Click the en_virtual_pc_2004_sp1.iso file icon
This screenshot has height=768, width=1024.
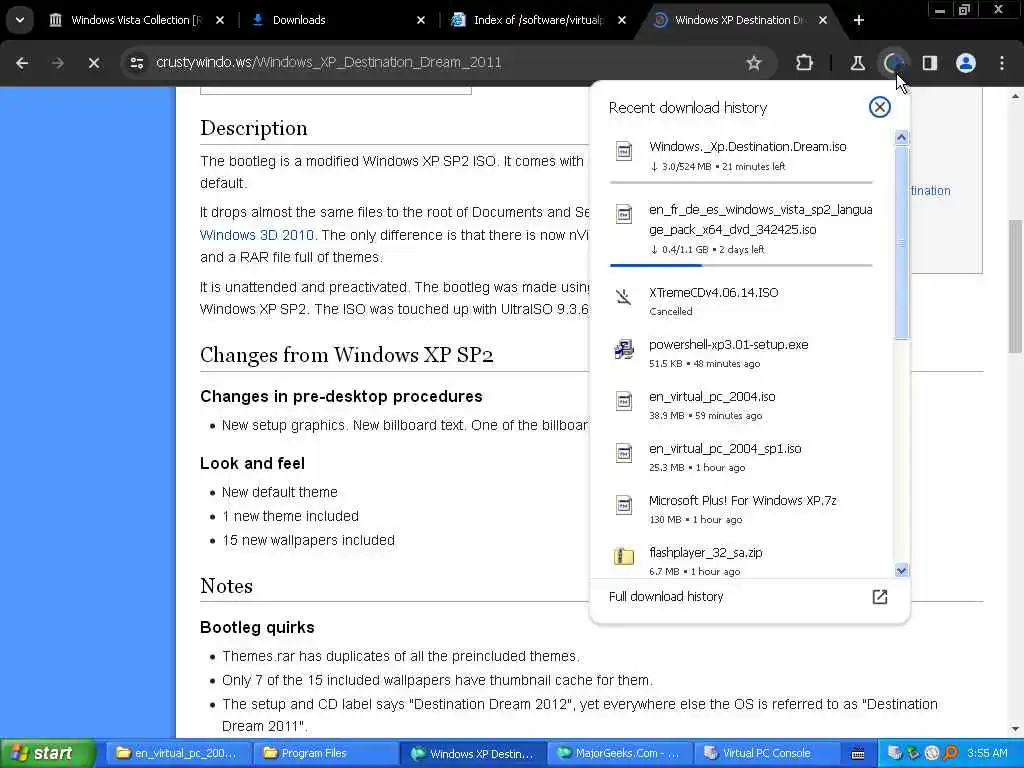624,453
